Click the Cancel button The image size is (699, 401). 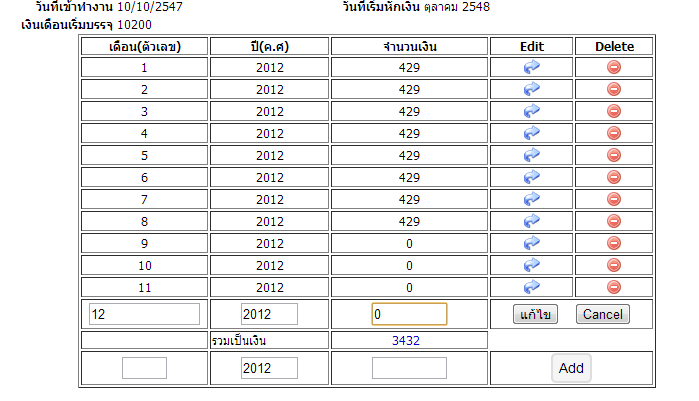pyautogui.click(x=603, y=314)
